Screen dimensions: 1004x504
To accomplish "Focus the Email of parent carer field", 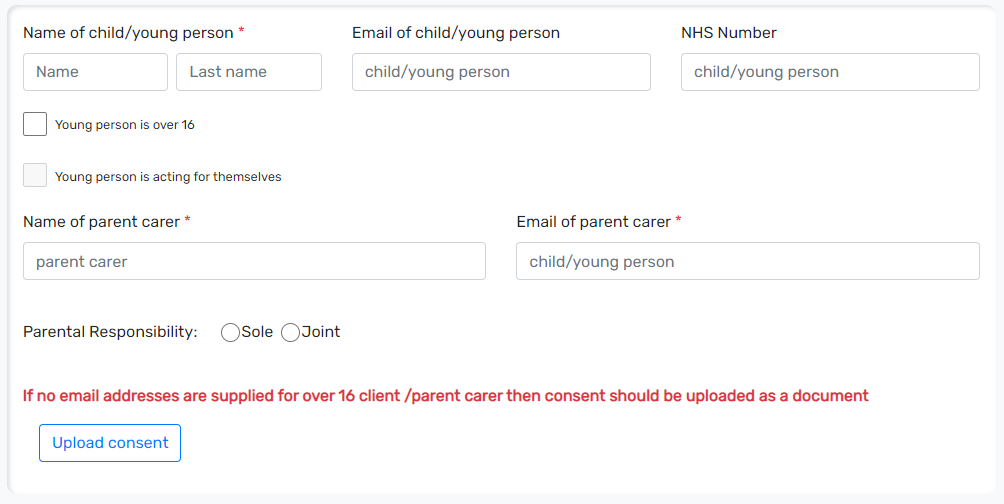I will pyautogui.click(x=747, y=261).
